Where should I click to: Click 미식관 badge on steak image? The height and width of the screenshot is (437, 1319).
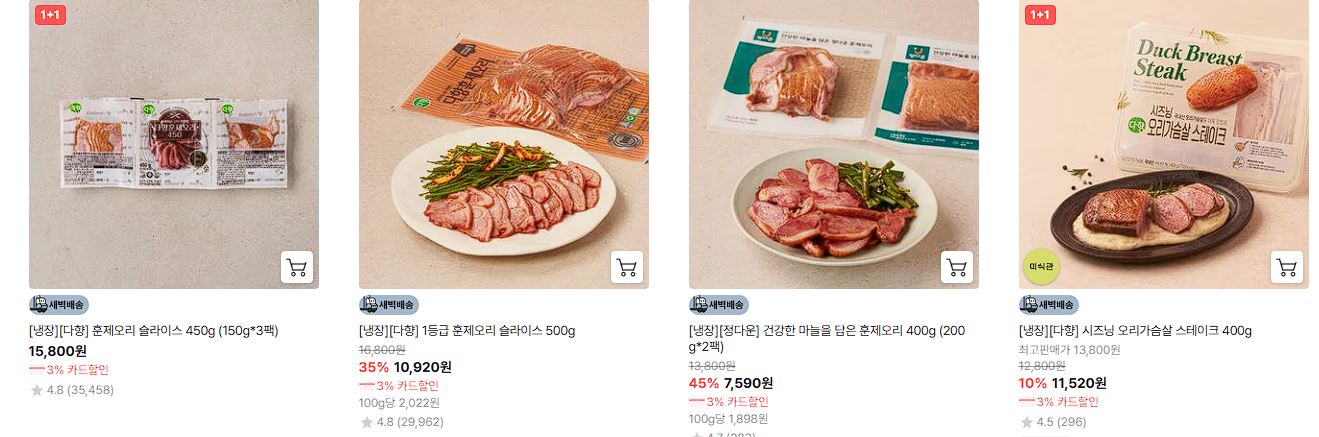pos(1040,265)
